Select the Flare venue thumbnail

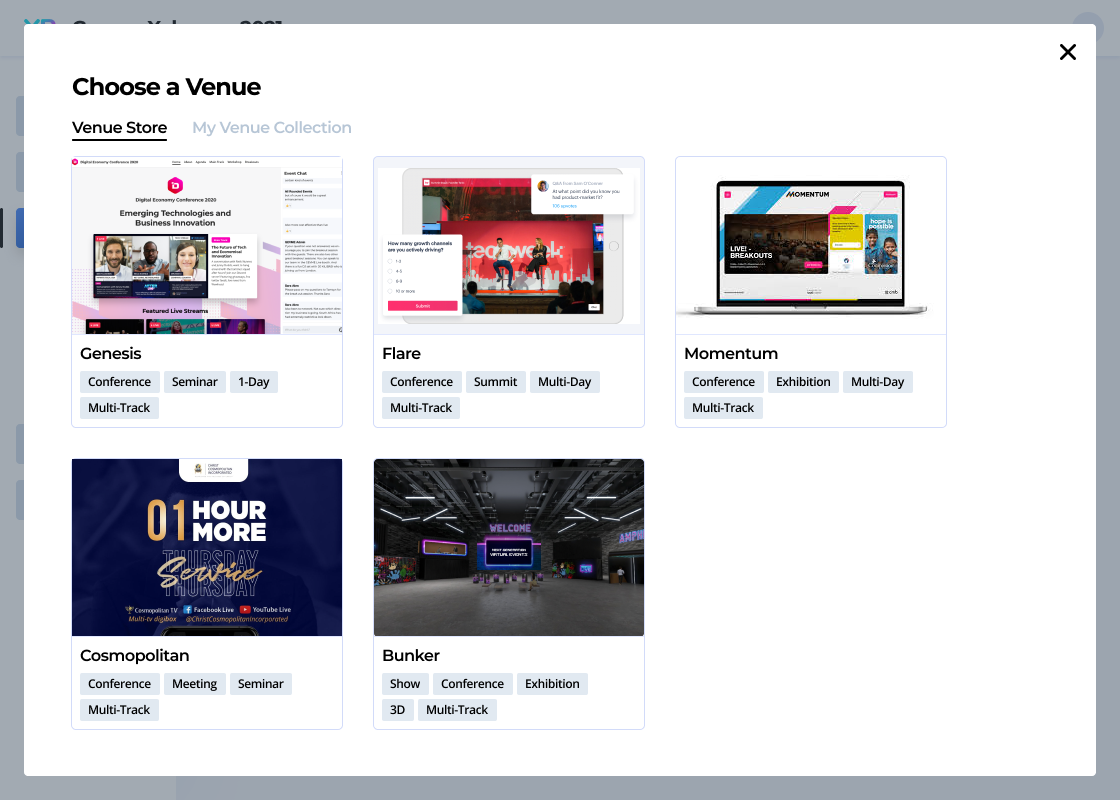coord(508,244)
